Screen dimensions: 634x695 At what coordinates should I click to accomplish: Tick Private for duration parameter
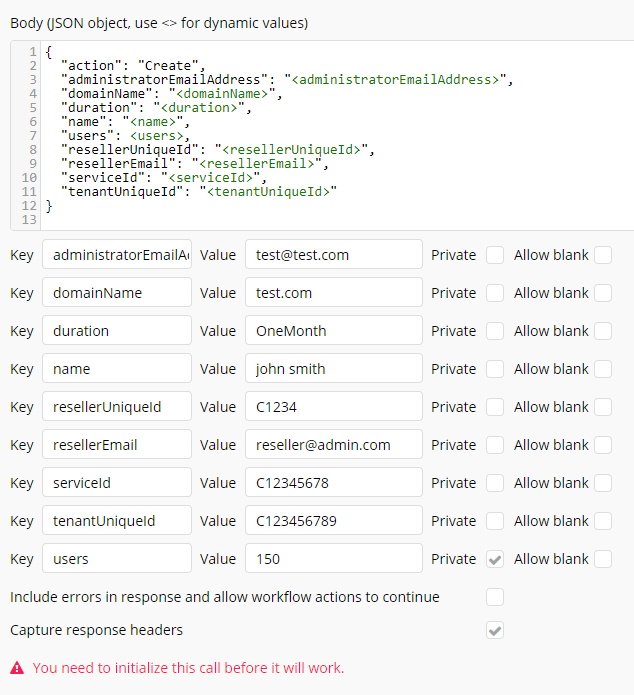click(495, 331)
